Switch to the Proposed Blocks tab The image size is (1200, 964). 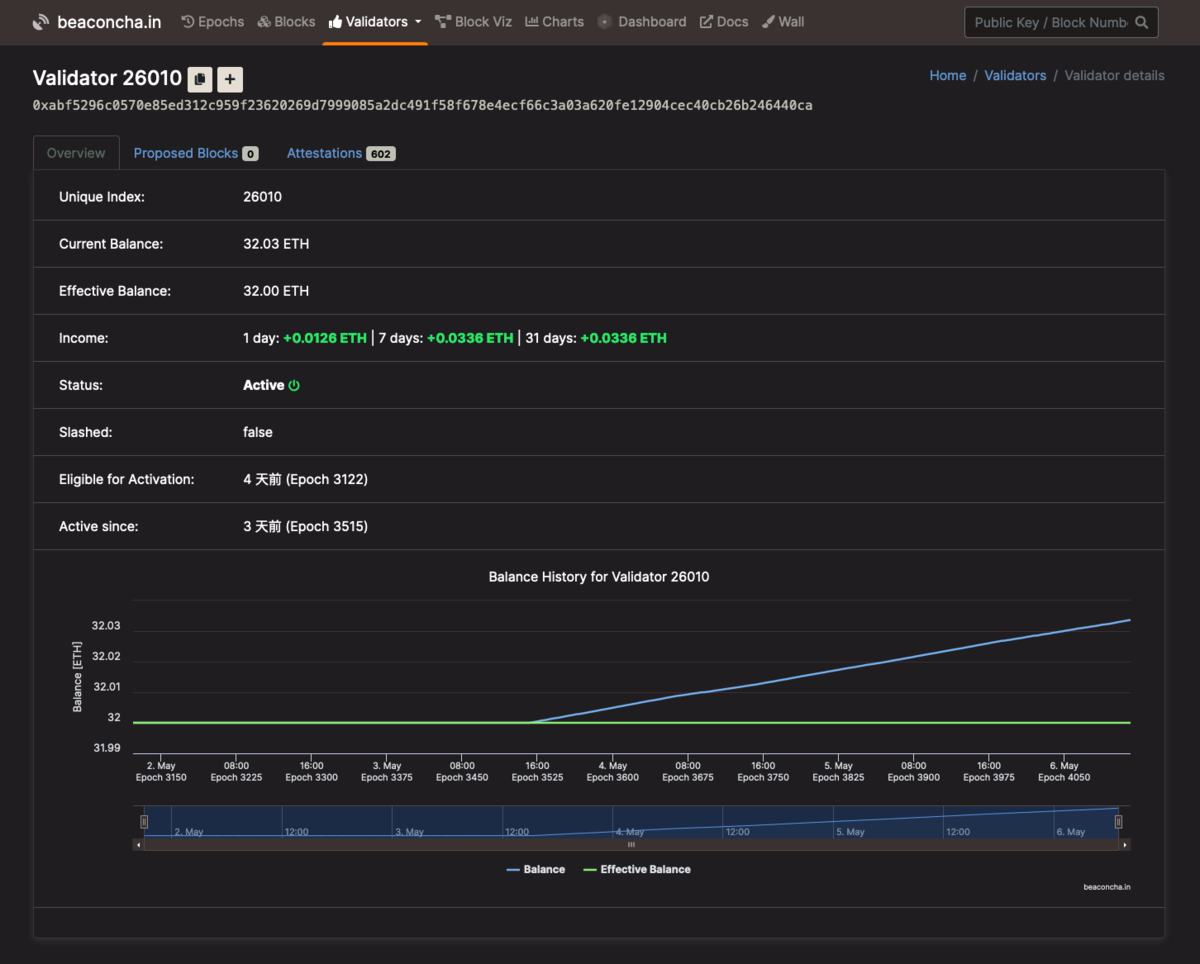195,153
